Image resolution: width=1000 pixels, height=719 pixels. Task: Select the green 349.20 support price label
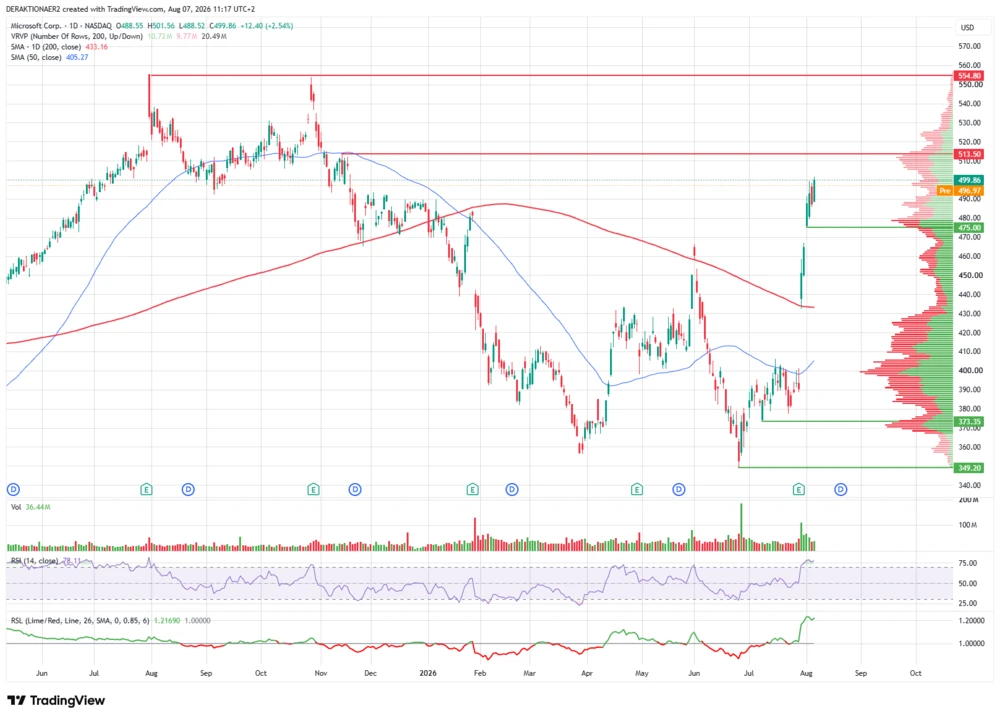pyautogui.click(x=969, y=468)
